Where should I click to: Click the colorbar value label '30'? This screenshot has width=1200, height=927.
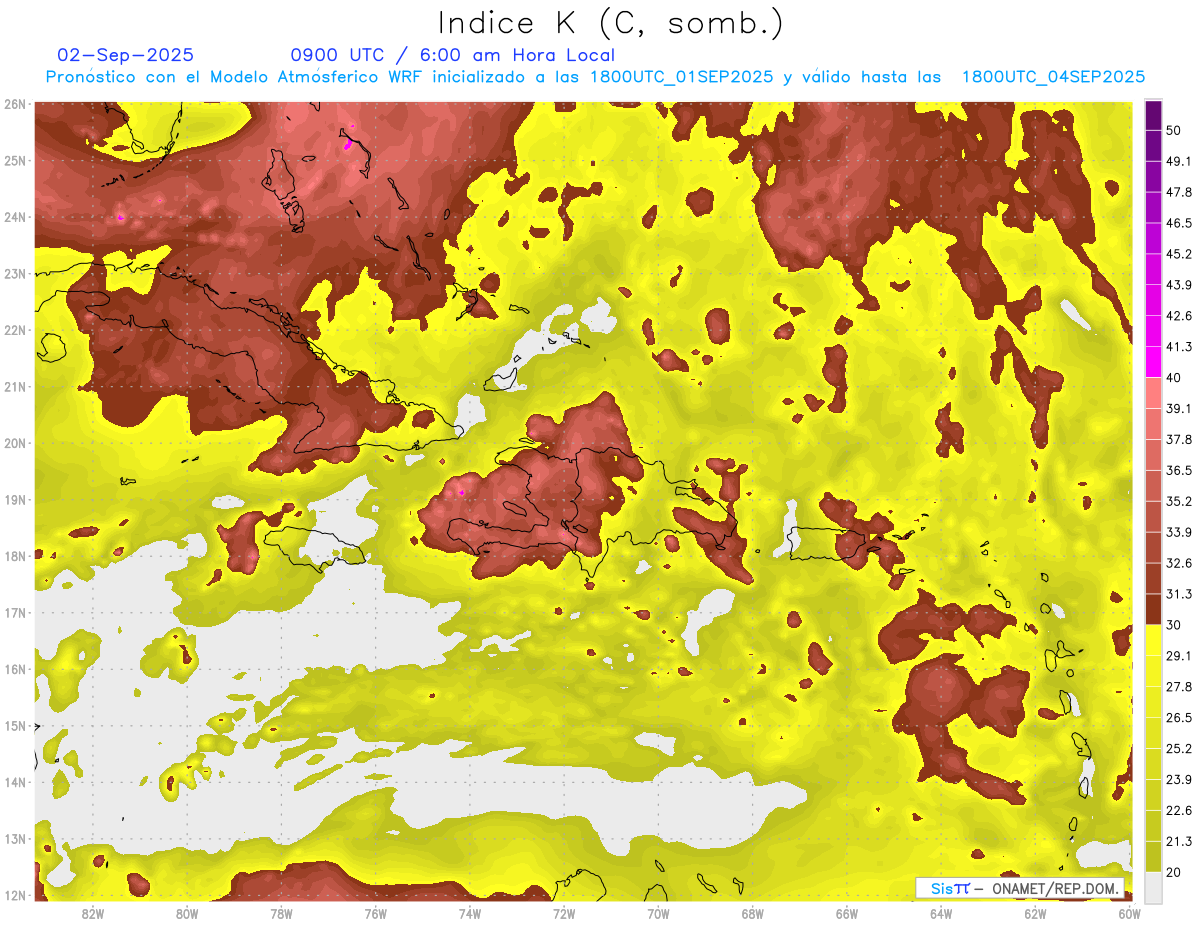tap(1174, 626)
